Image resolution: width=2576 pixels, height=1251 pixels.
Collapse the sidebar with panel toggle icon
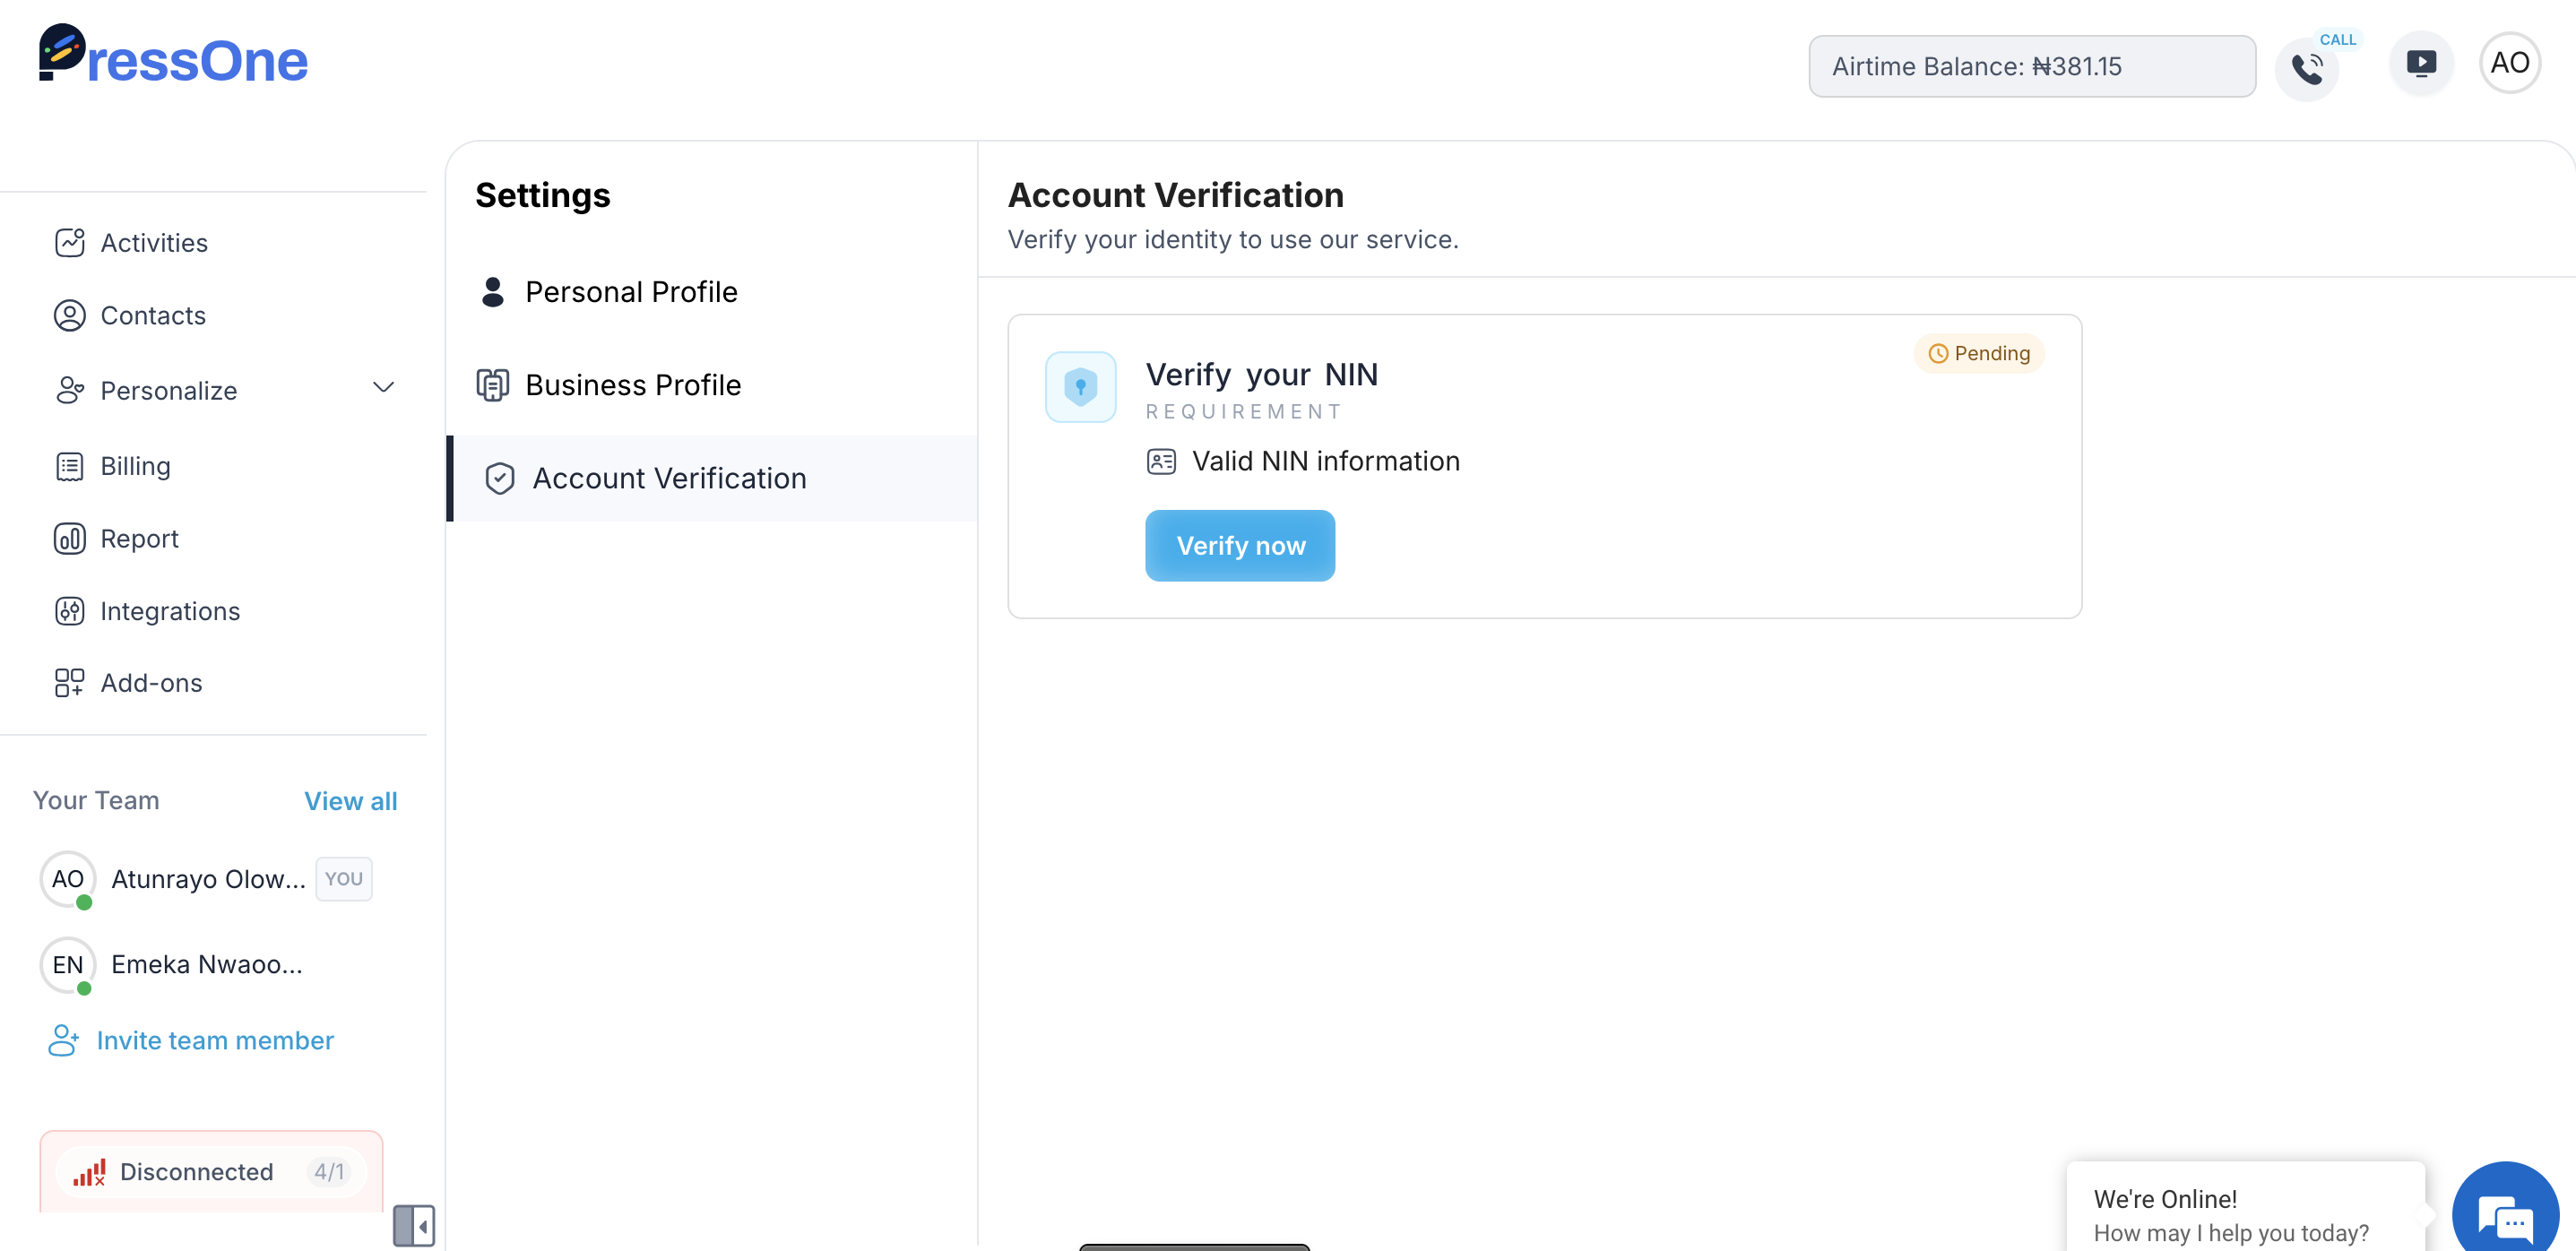click(413, 1225)
